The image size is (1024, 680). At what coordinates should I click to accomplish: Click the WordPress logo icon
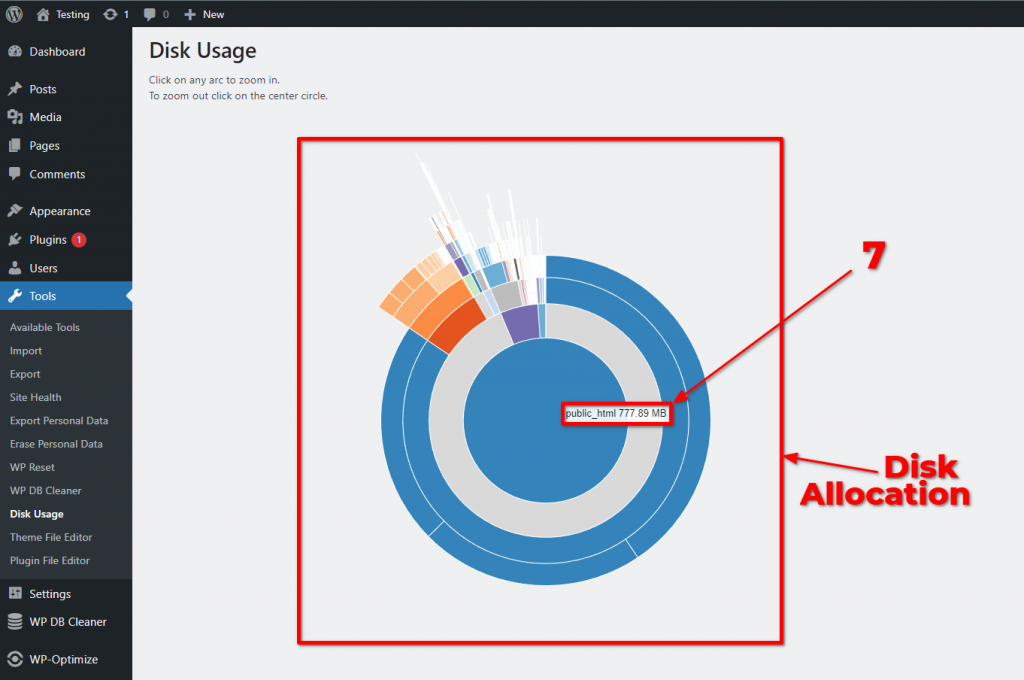pos(14,14)
